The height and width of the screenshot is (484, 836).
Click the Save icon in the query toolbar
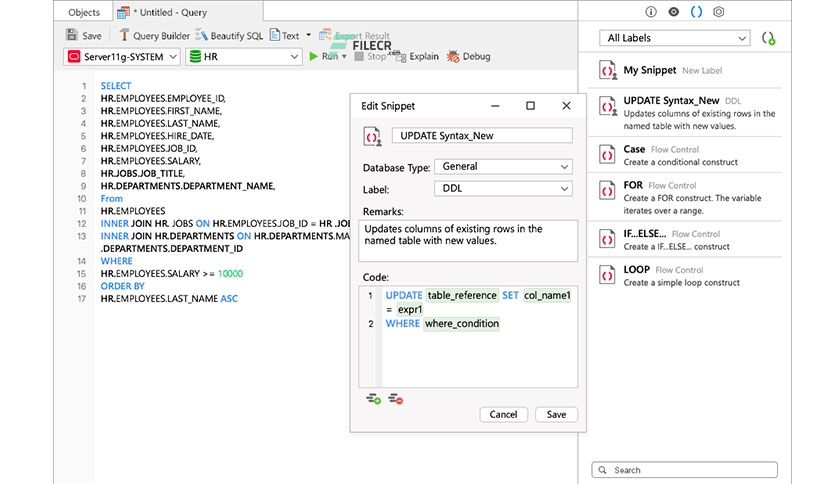(x=71, y=35)
